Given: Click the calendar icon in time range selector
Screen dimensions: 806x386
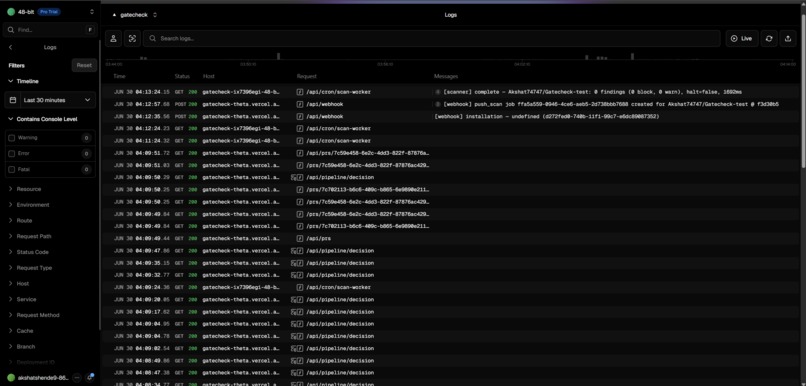Looking at the screenshot, I should 13,100.
